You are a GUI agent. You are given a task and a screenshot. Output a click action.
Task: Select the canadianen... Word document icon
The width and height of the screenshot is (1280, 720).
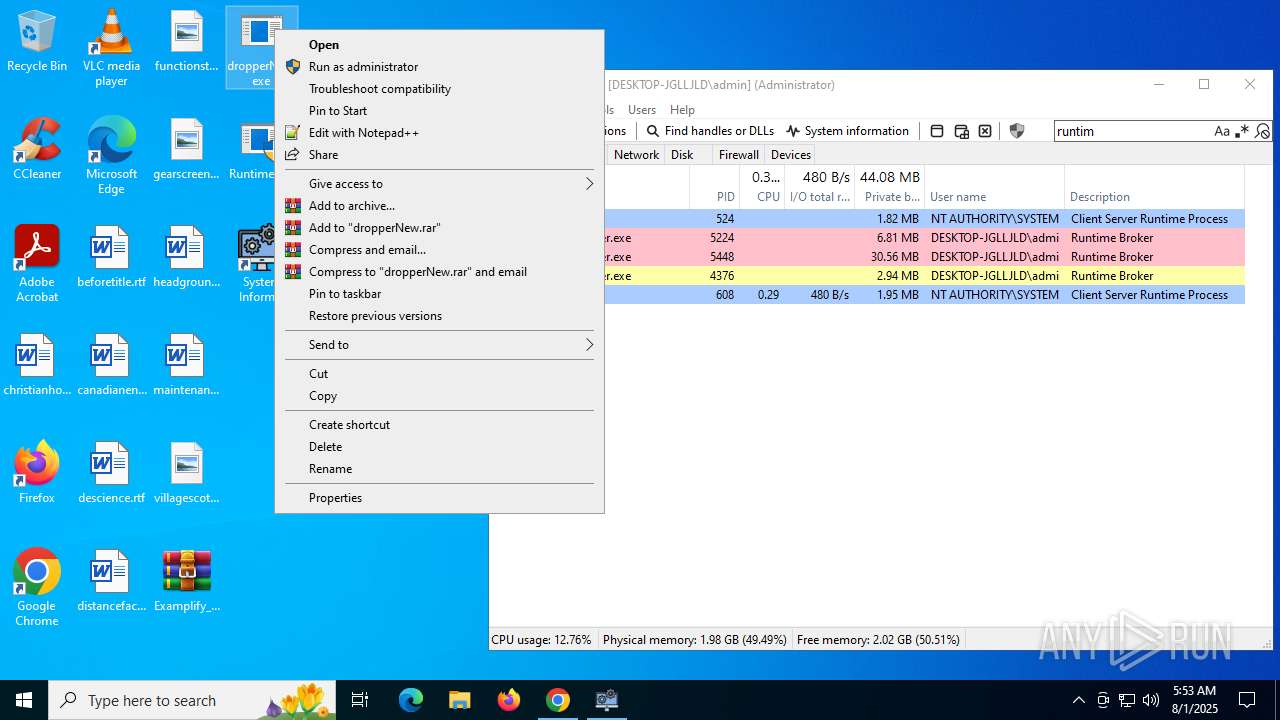tap(111, 364)
